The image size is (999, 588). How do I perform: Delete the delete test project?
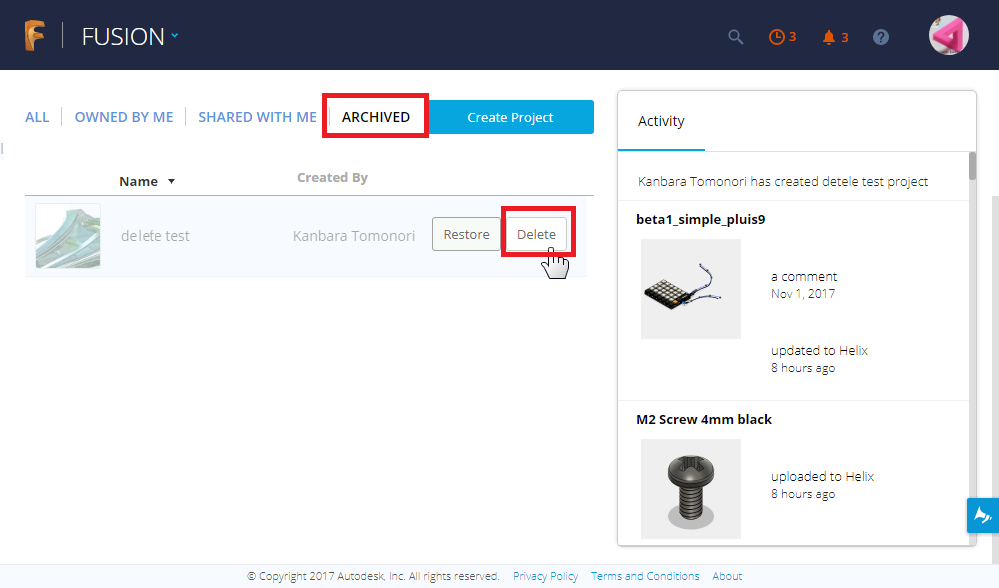(536, 234)
